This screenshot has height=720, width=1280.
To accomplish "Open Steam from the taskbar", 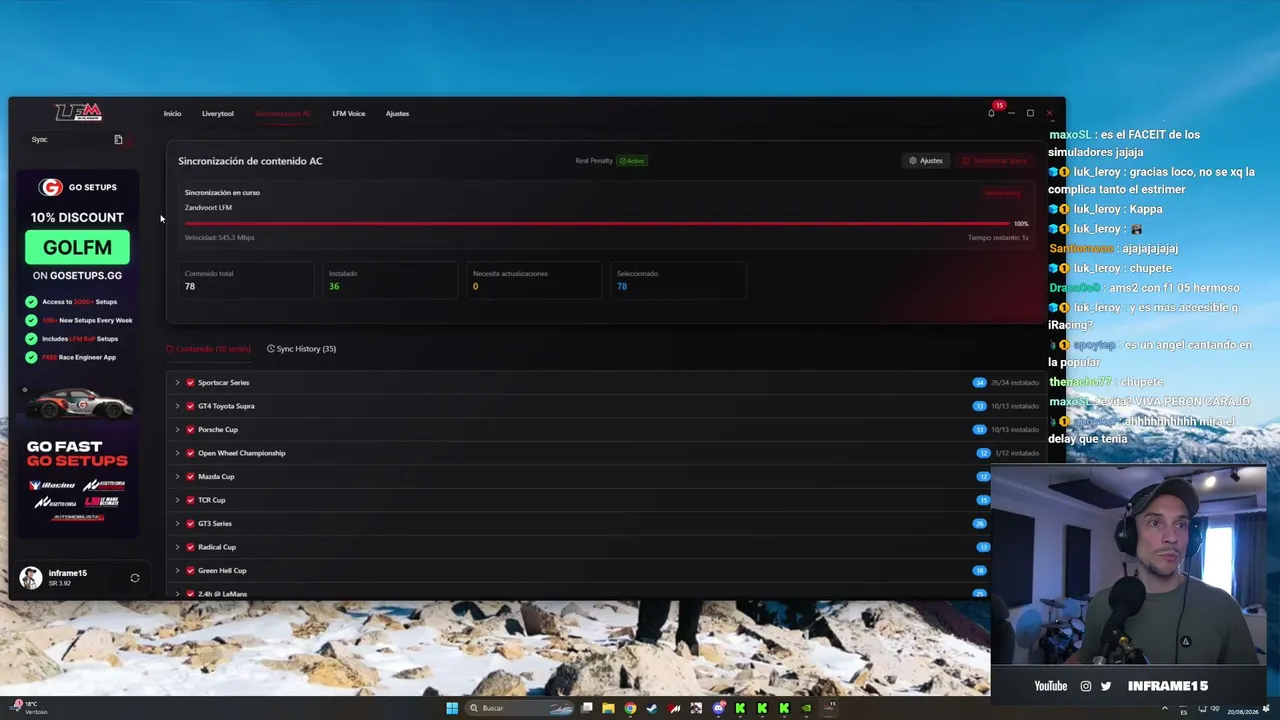I will 652,708.
